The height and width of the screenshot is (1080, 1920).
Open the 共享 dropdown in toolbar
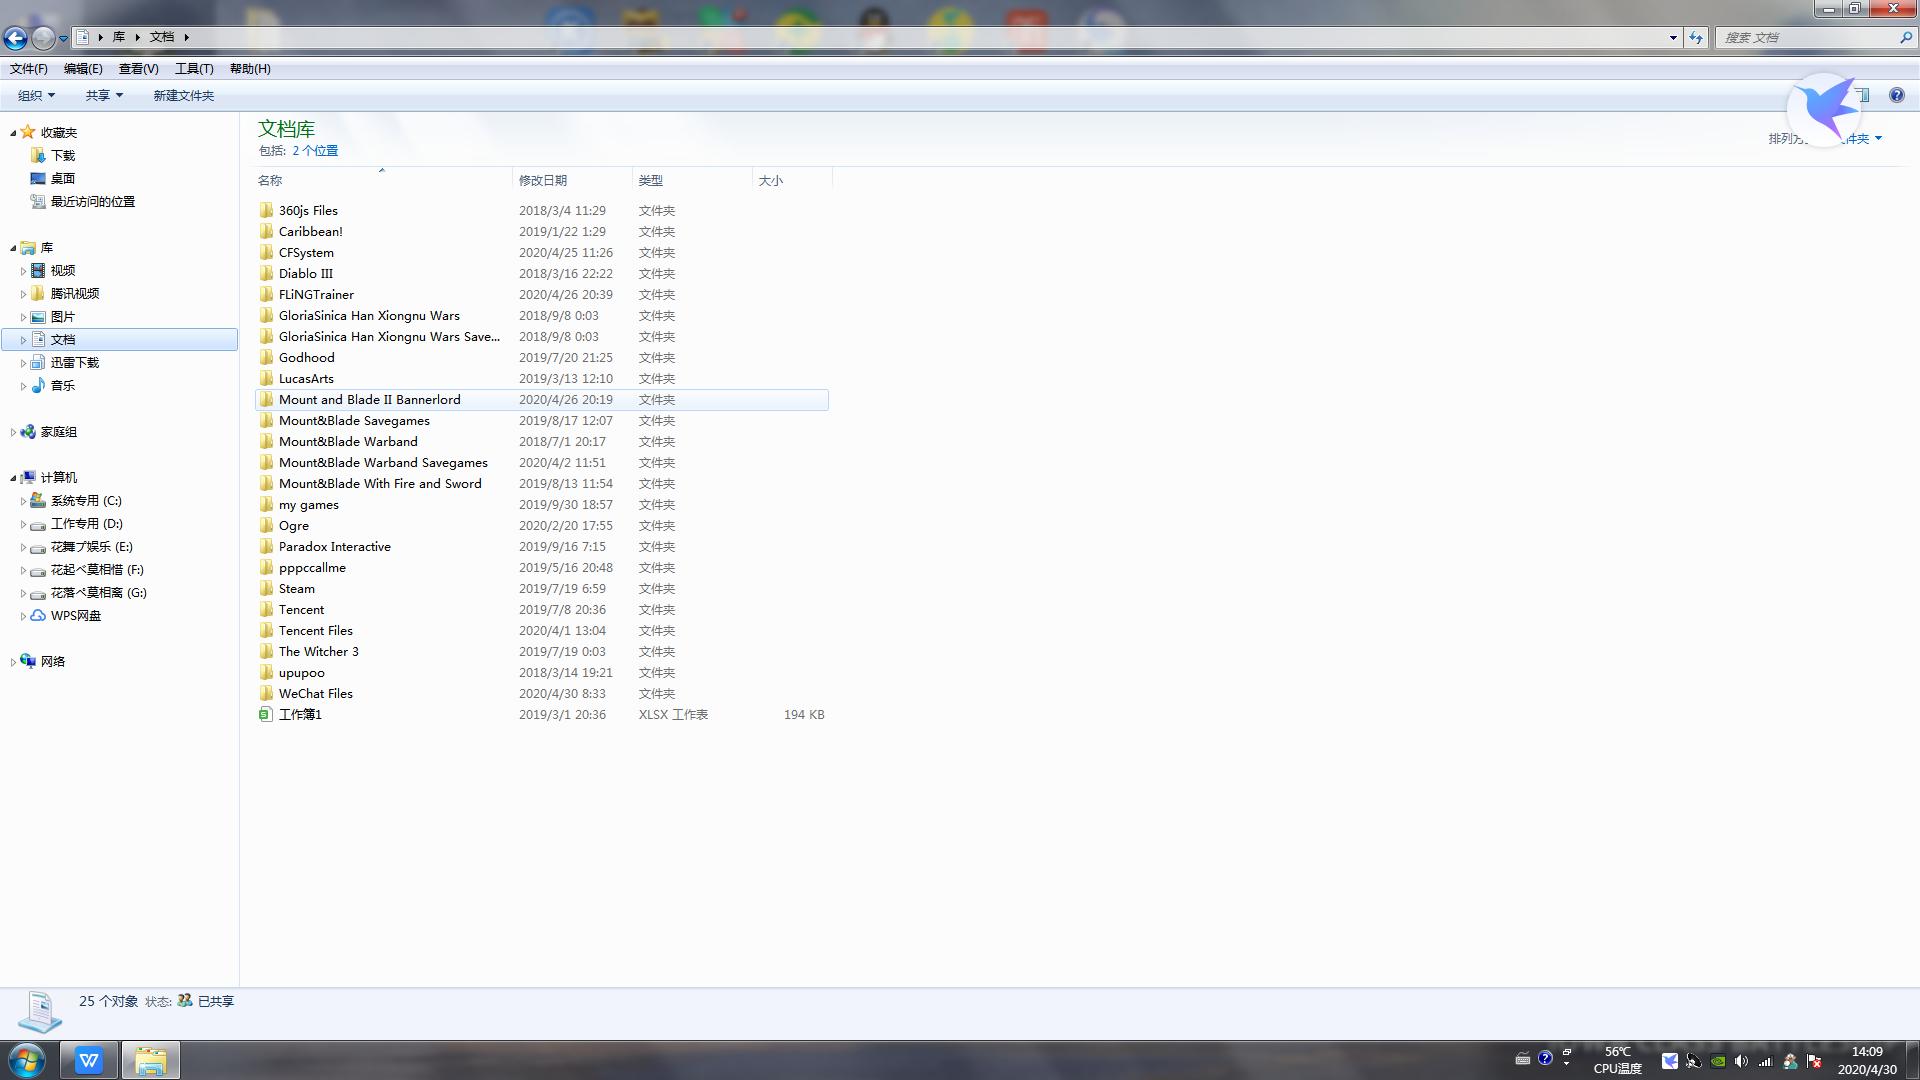pos(104,95)
